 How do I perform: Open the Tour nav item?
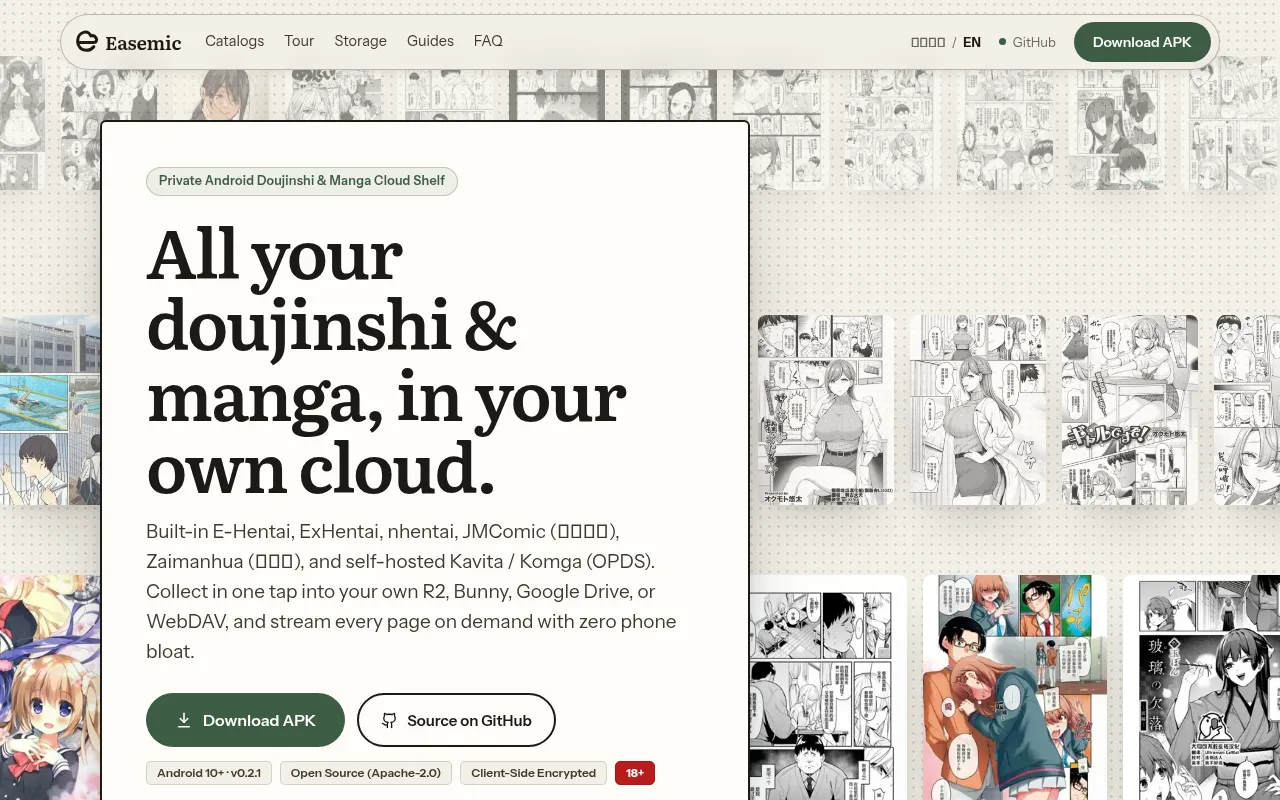(x=299, y=41)
